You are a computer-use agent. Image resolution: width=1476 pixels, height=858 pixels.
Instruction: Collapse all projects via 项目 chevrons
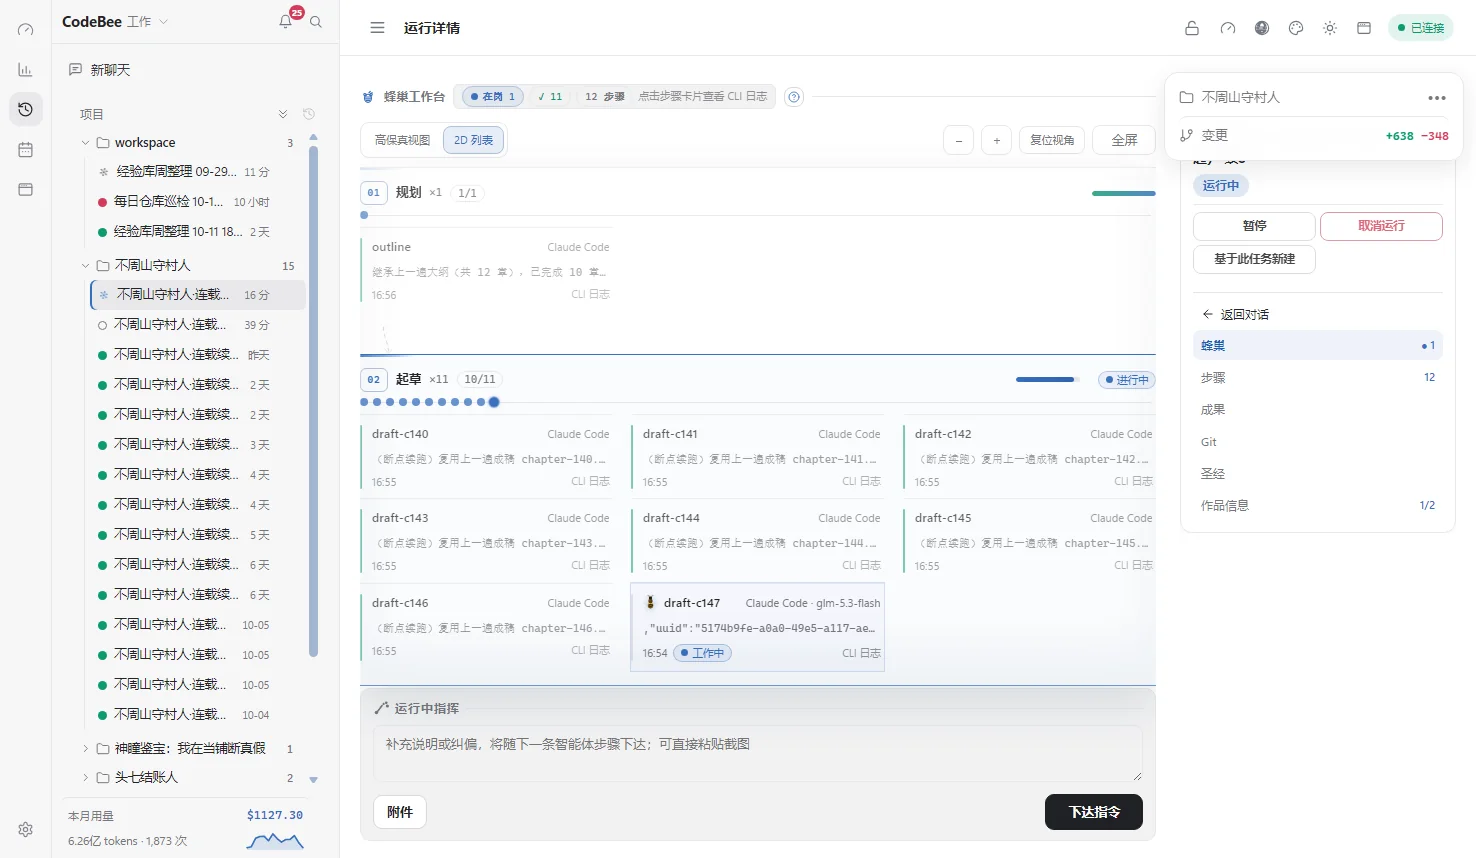(283, 114)
